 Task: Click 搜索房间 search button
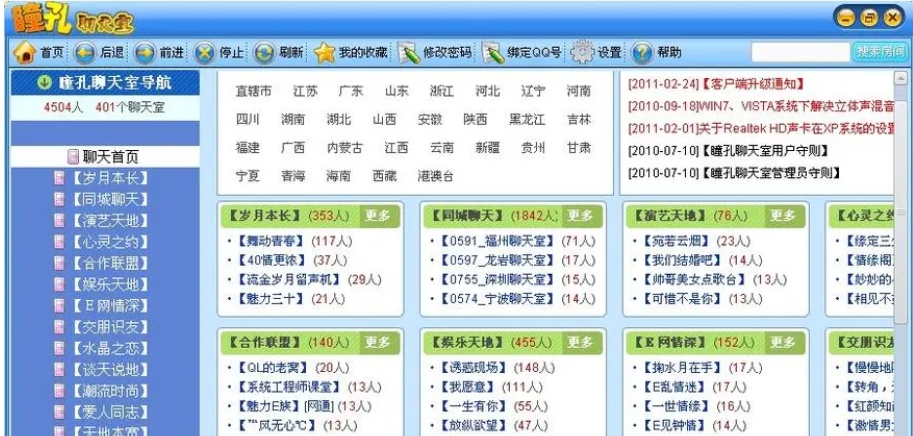click(x=880, y=52)
